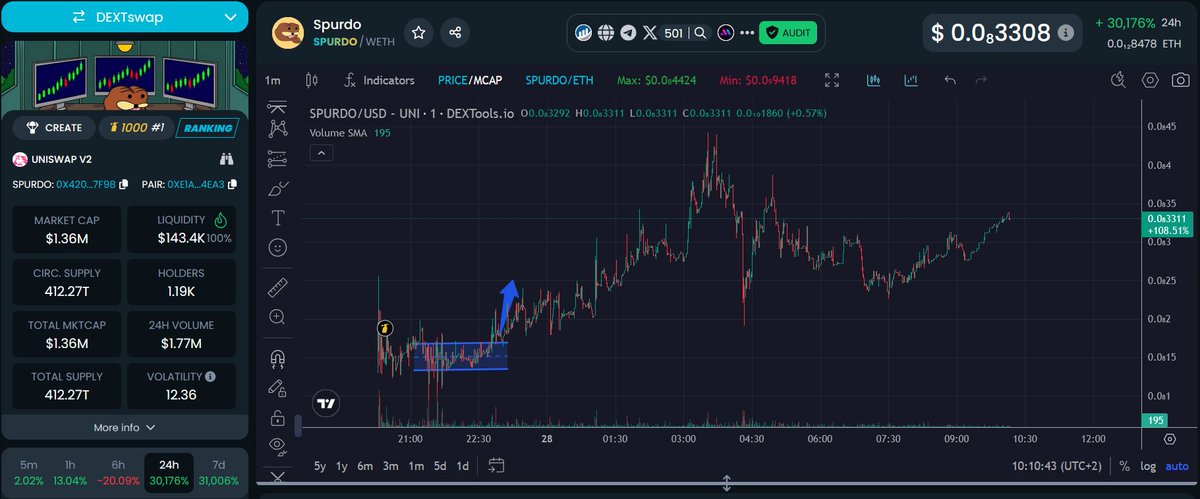
Task: Set chart range to 1y
Action: (343, 466)
